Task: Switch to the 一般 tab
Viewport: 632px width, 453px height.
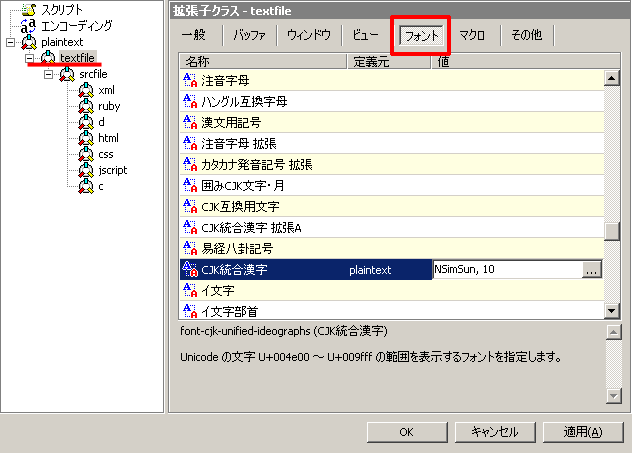Action: click(x=194, y=35)
